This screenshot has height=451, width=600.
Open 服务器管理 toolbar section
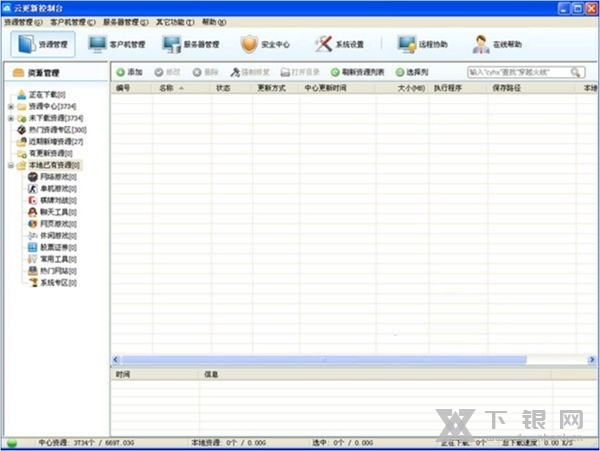(x=189, y=44)
